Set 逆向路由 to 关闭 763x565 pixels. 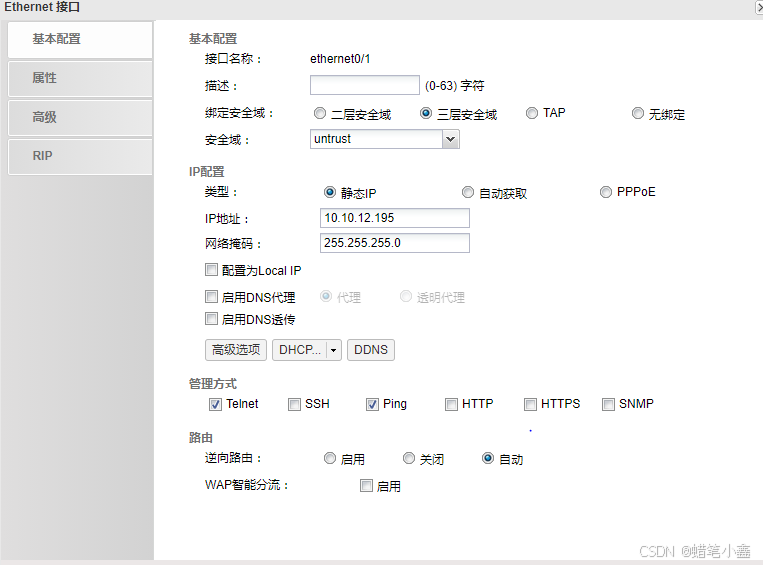409,459
